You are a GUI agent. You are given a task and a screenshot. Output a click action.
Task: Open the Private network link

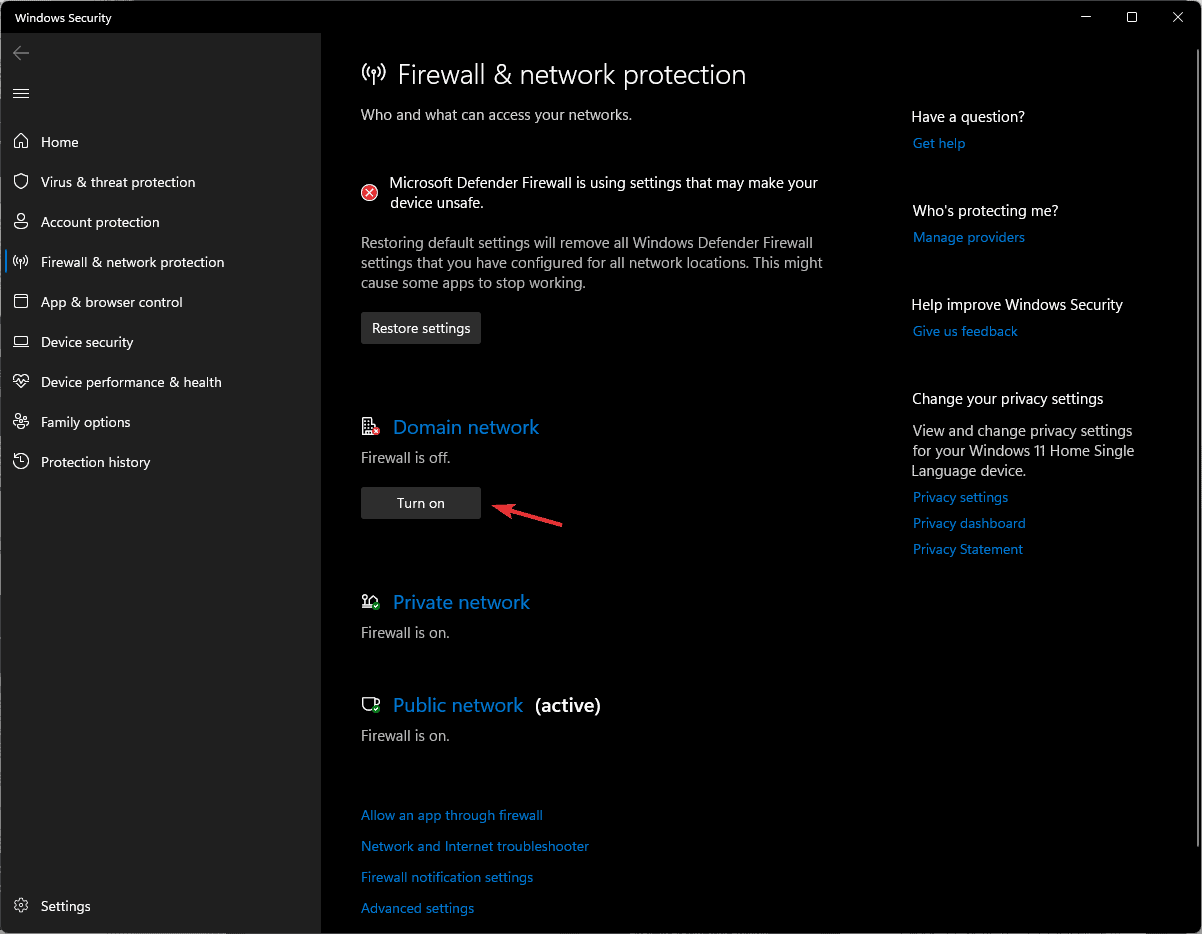point(461,602)
